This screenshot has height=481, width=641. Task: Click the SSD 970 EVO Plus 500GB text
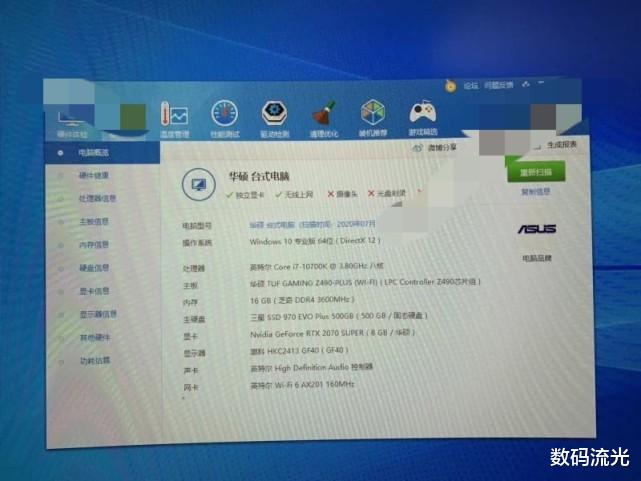coord(339,316)
